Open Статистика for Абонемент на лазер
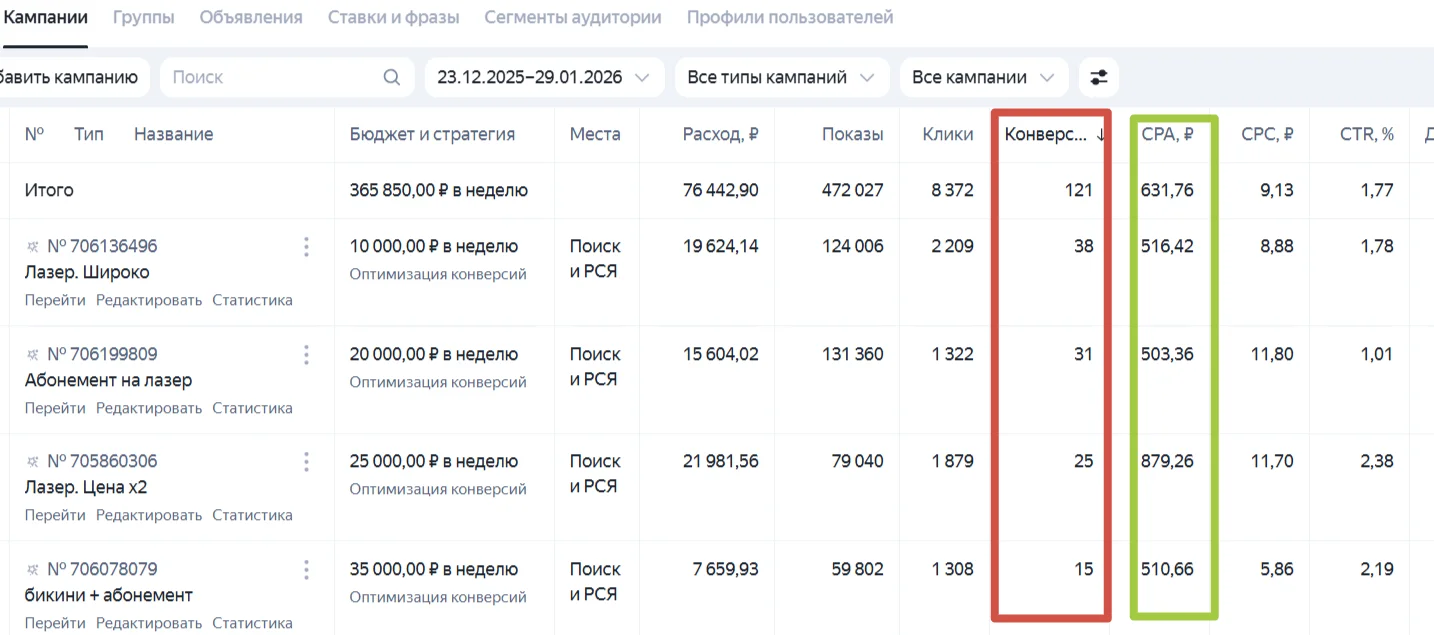 [x=252, y=408]
